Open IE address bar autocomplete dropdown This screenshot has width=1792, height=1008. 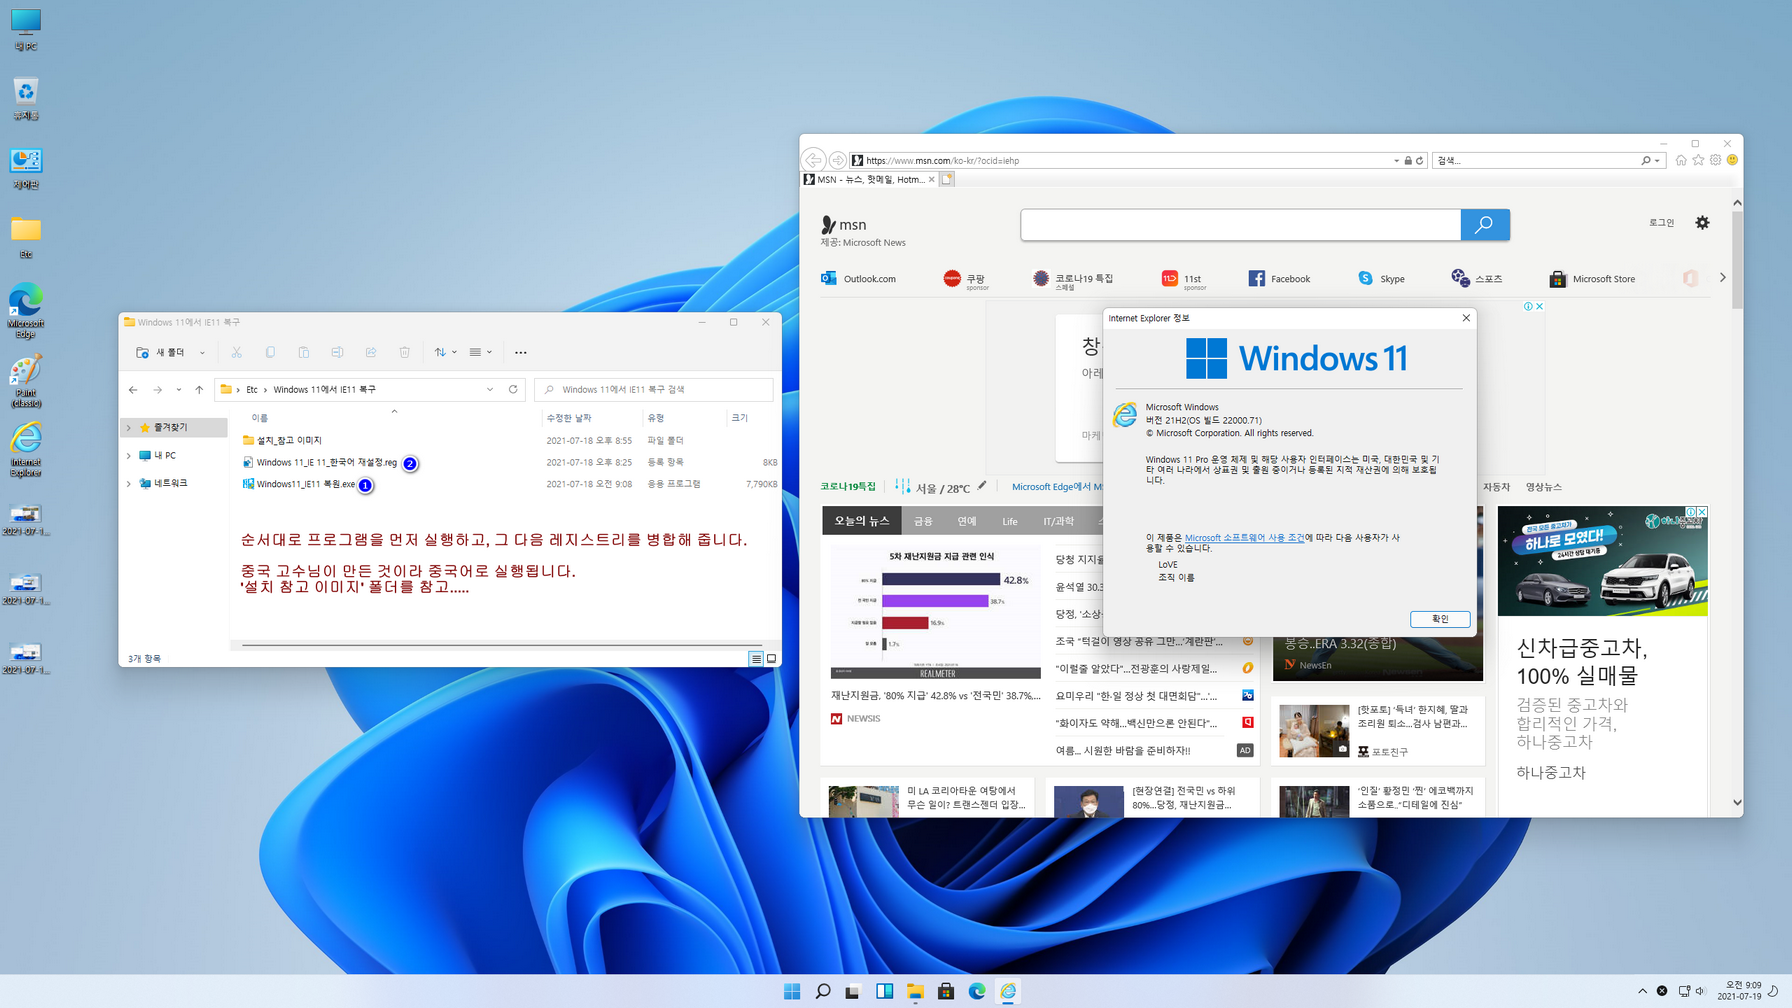(x=1396, y=160)
